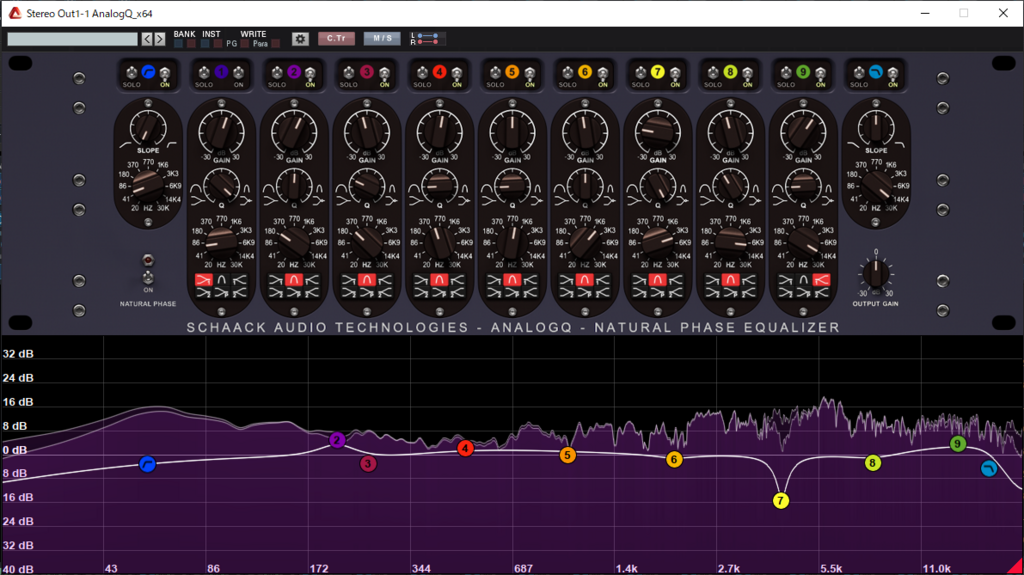Image resolution: width=1024 pixels, height=575 pixels.
Task: Flip the SOLO switch for band 5
Action: (494, 73)
